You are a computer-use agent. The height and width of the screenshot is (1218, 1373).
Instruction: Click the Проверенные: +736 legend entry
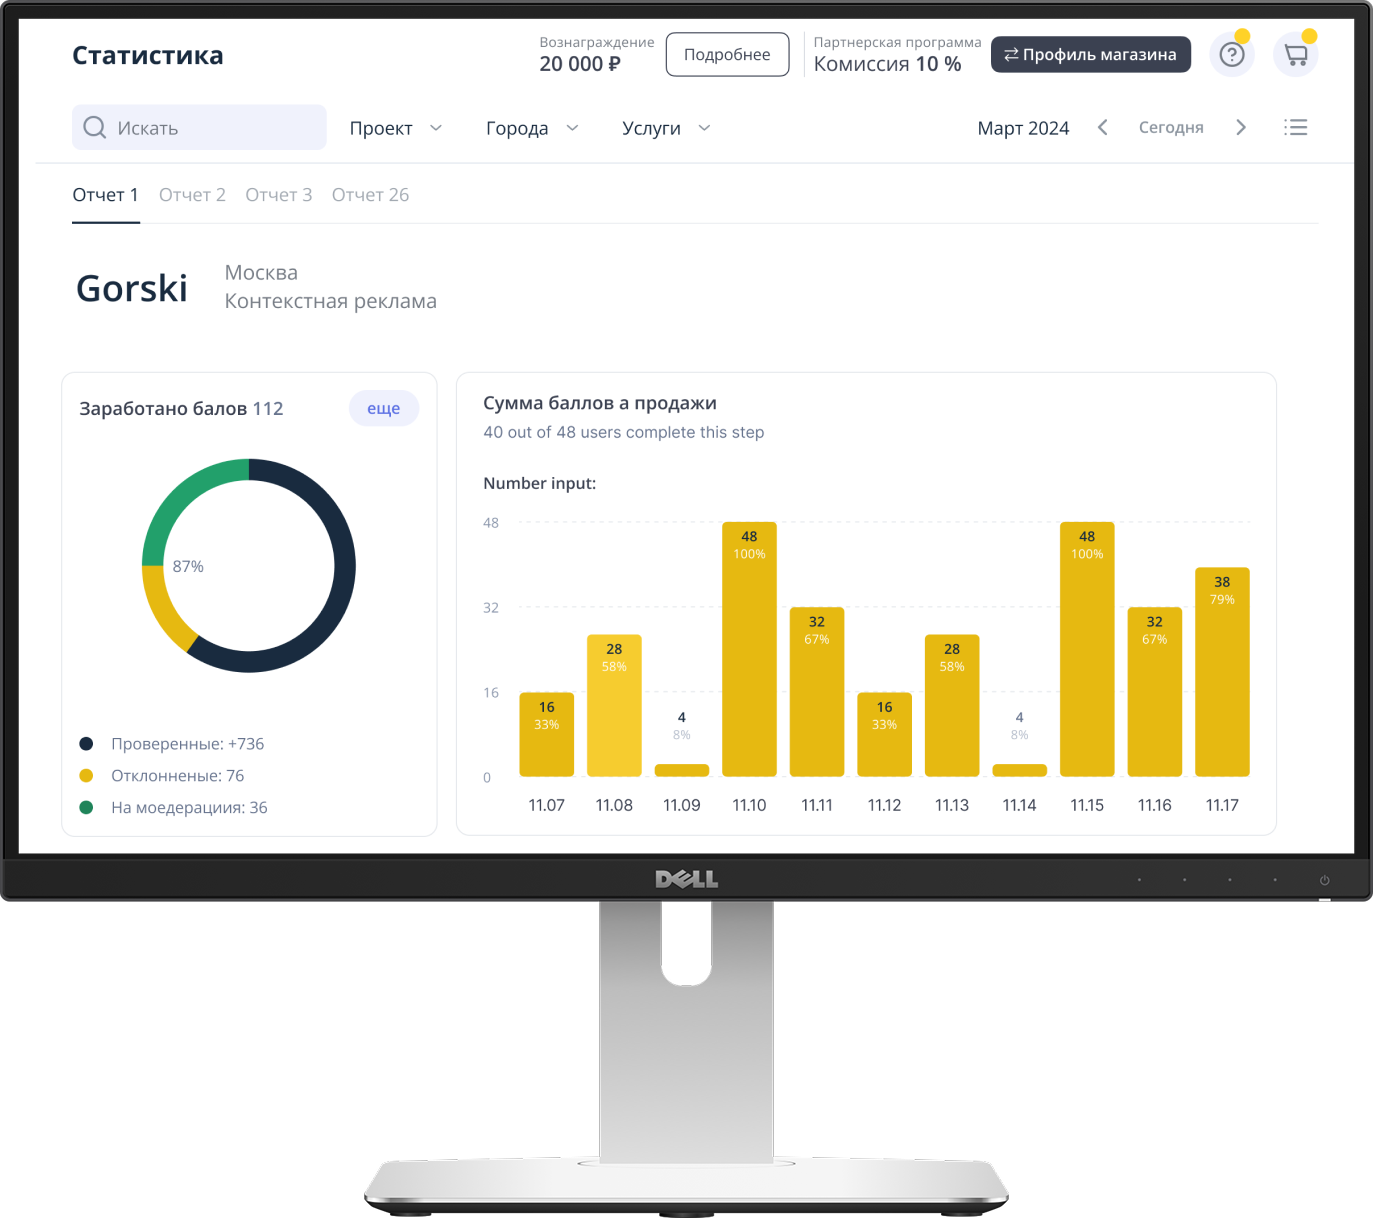[x=188, y=744]
